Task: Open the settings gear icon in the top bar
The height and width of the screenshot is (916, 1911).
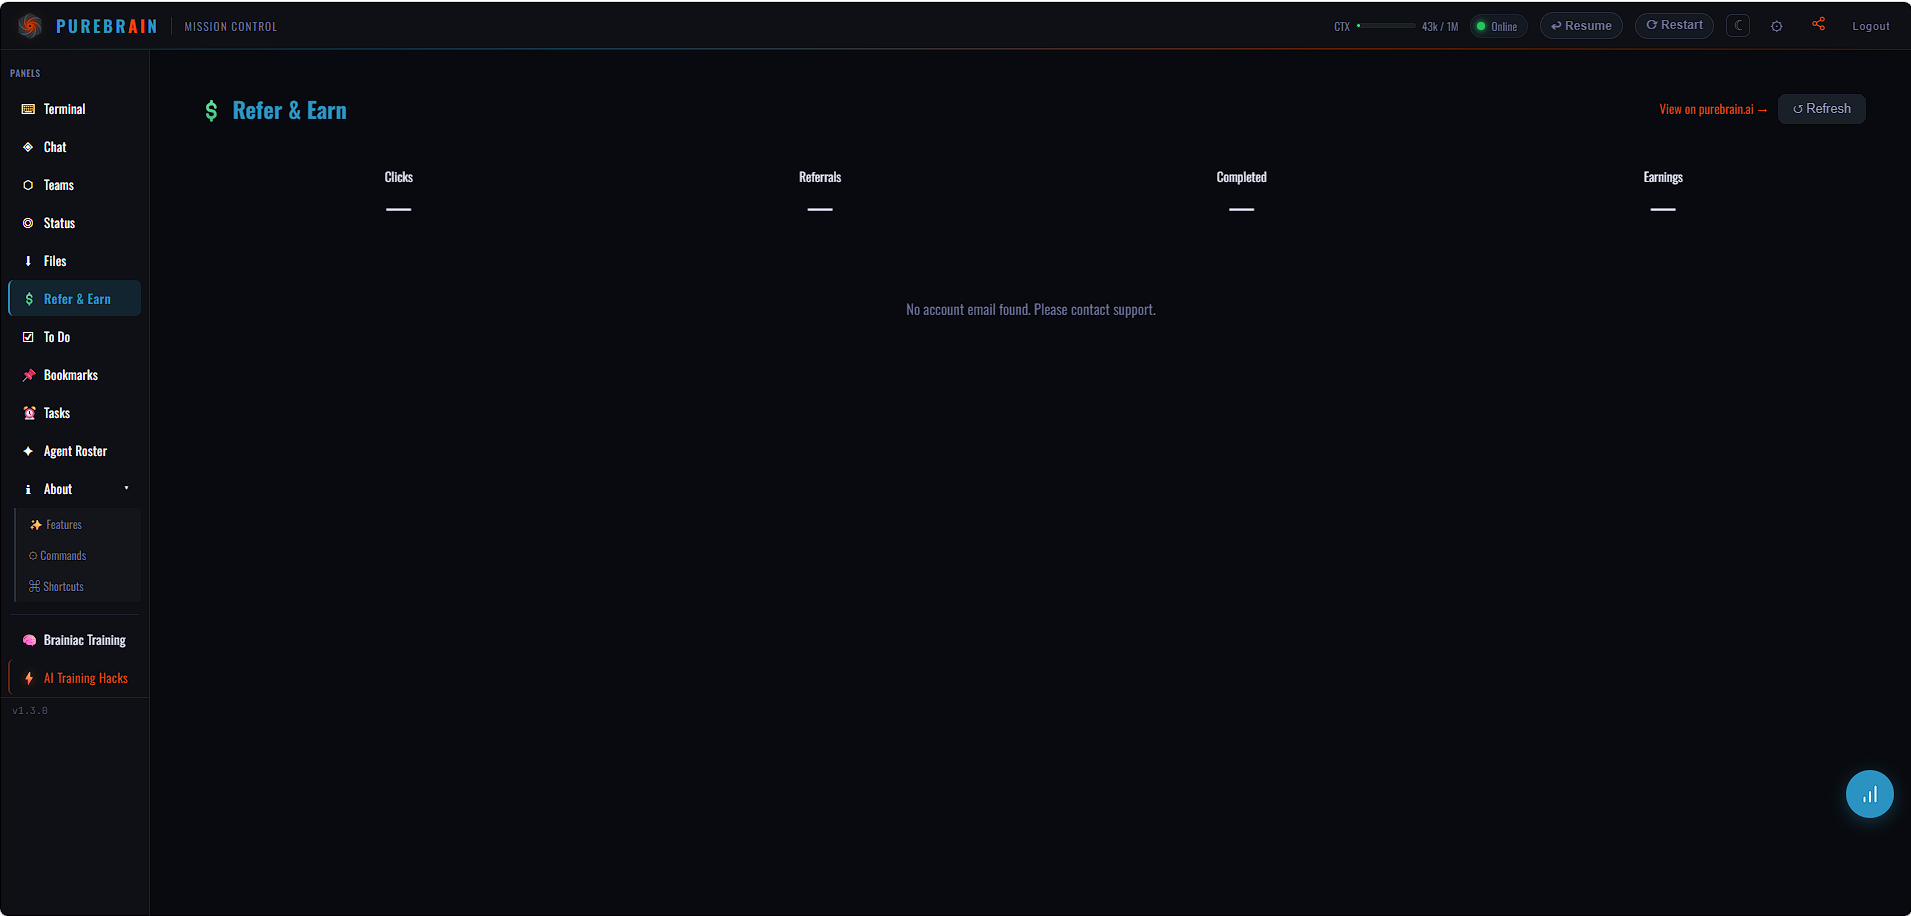Action: [x=1777, y=26]
